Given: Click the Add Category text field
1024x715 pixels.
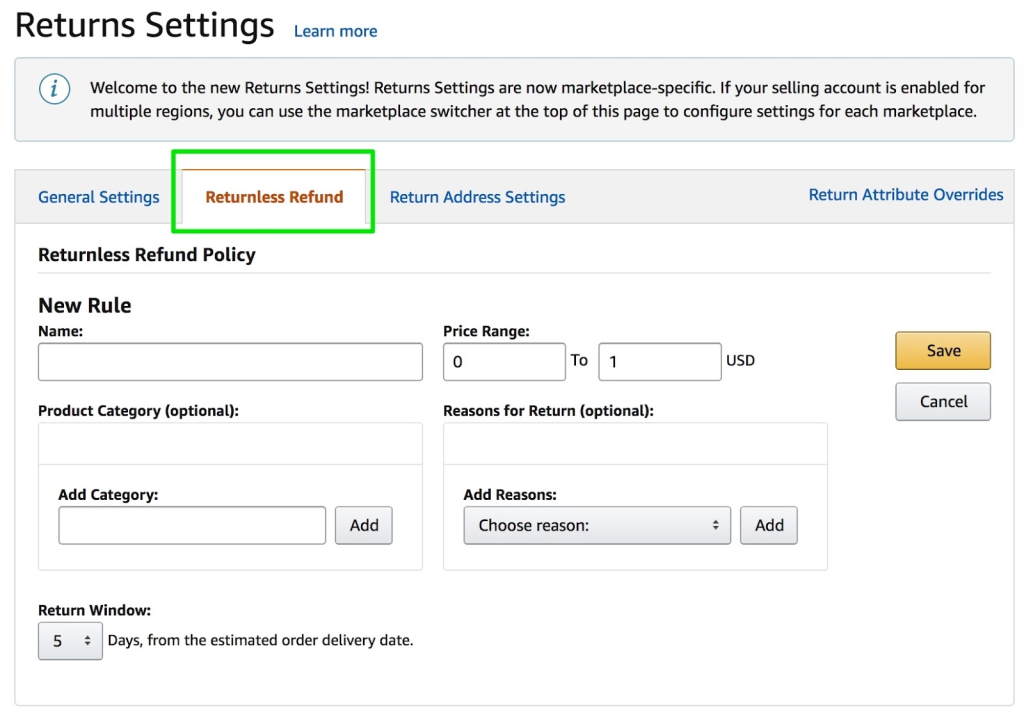Looking at the screenshot, I should click(192, 525).
